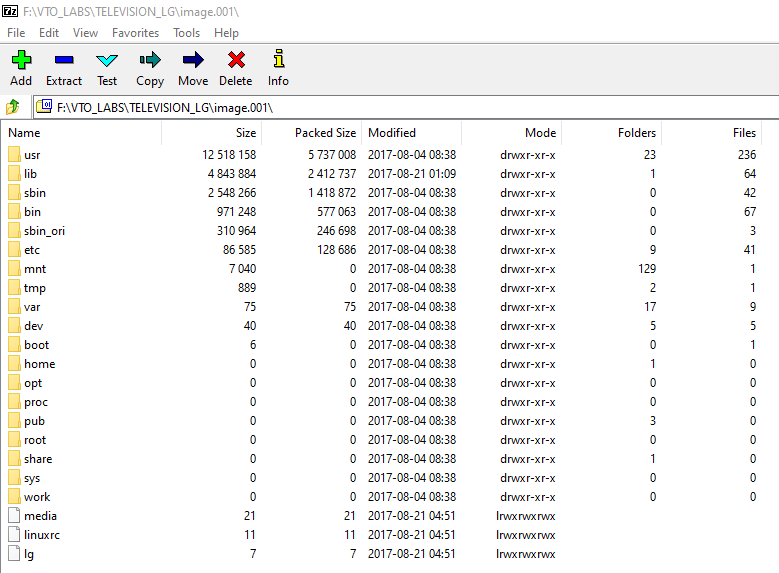The height and width of the screenshot is (573, 779).
Task: Click the Info toolbar icon
Action: 278,61
